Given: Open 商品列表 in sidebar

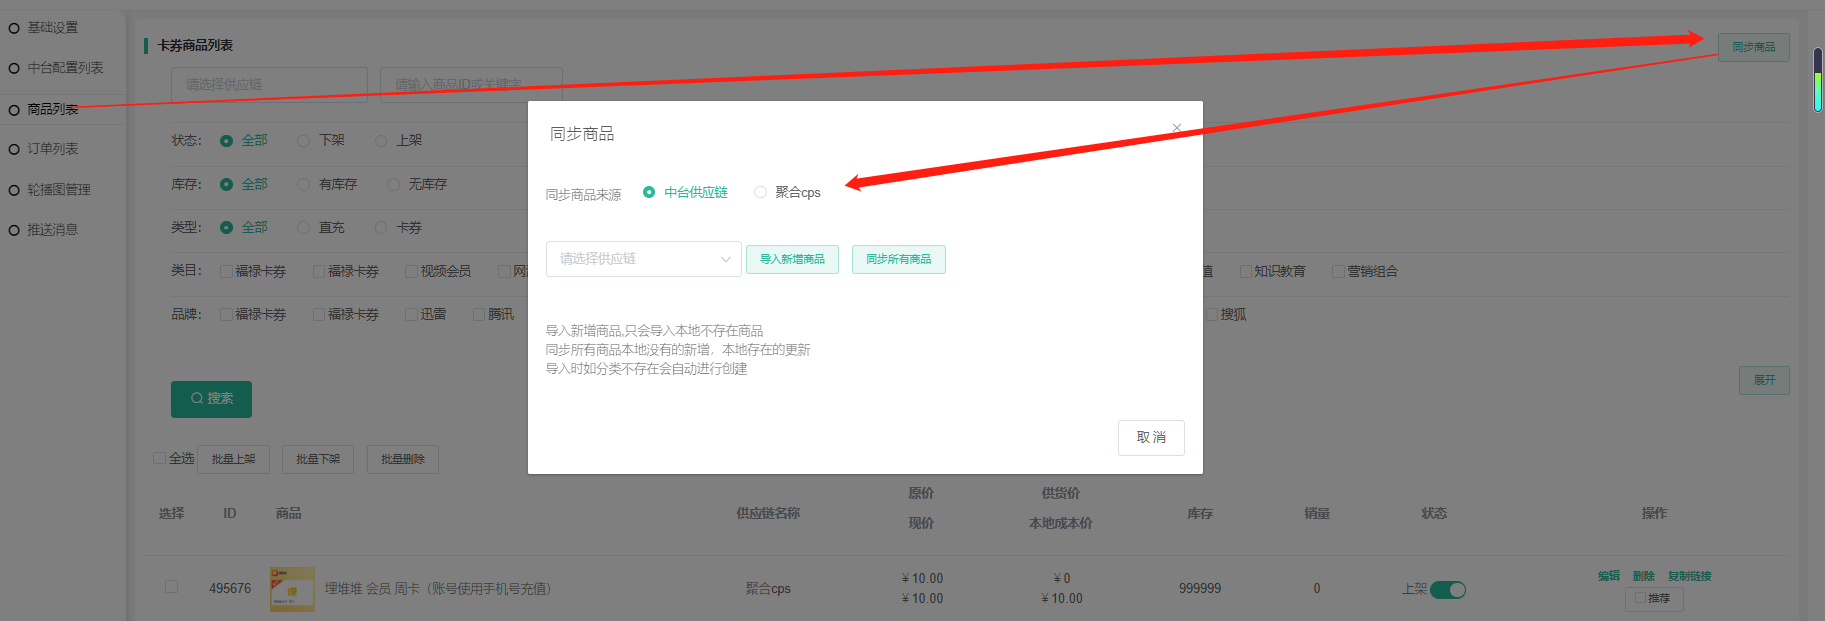Looking at the screenshot, I should click(x=52, y=109).
